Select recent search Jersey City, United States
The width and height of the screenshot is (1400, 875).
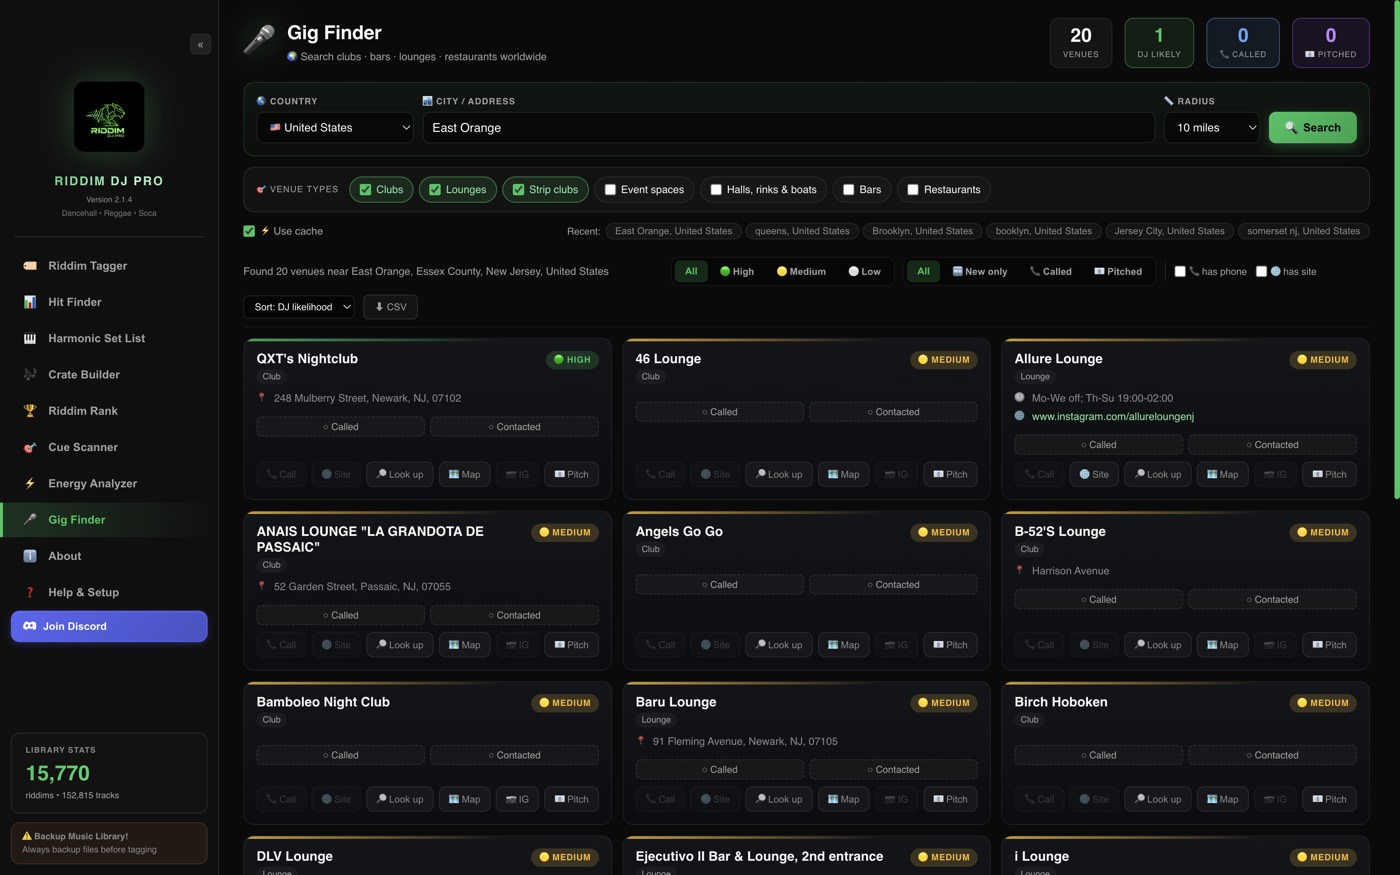(x=1169, y=231)
